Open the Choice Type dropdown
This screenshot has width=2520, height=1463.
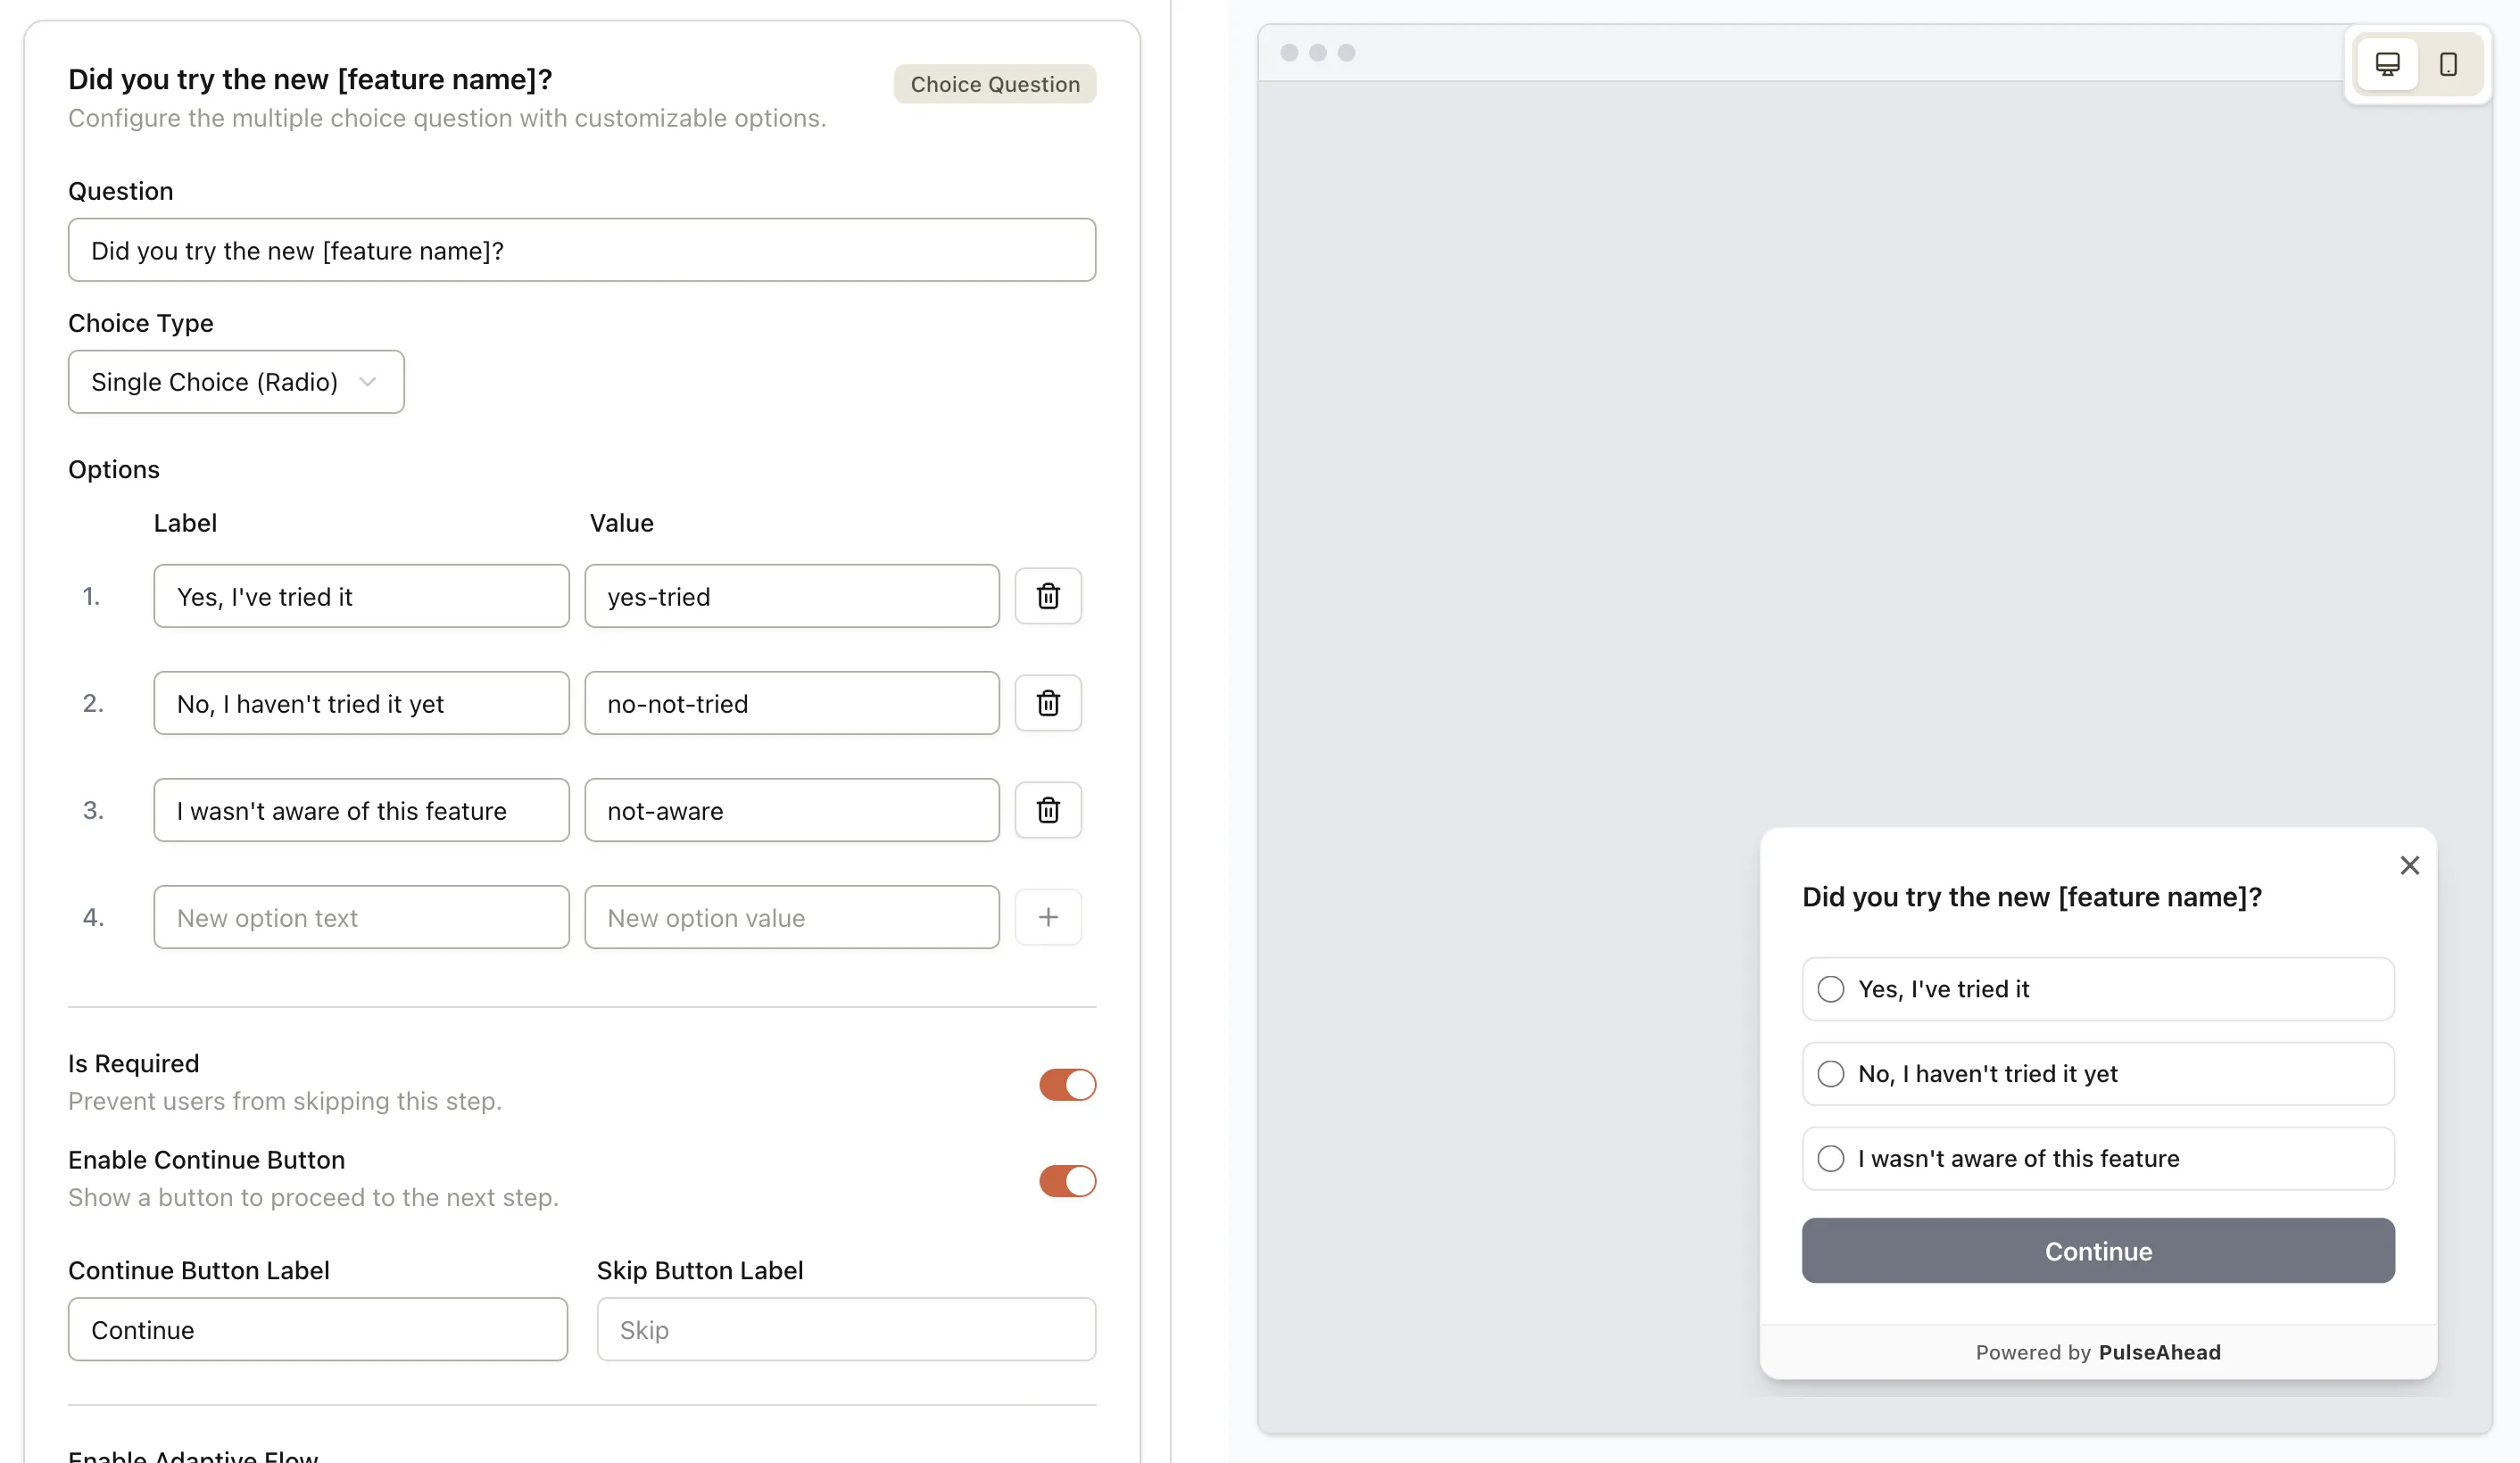tap(236, 381)
